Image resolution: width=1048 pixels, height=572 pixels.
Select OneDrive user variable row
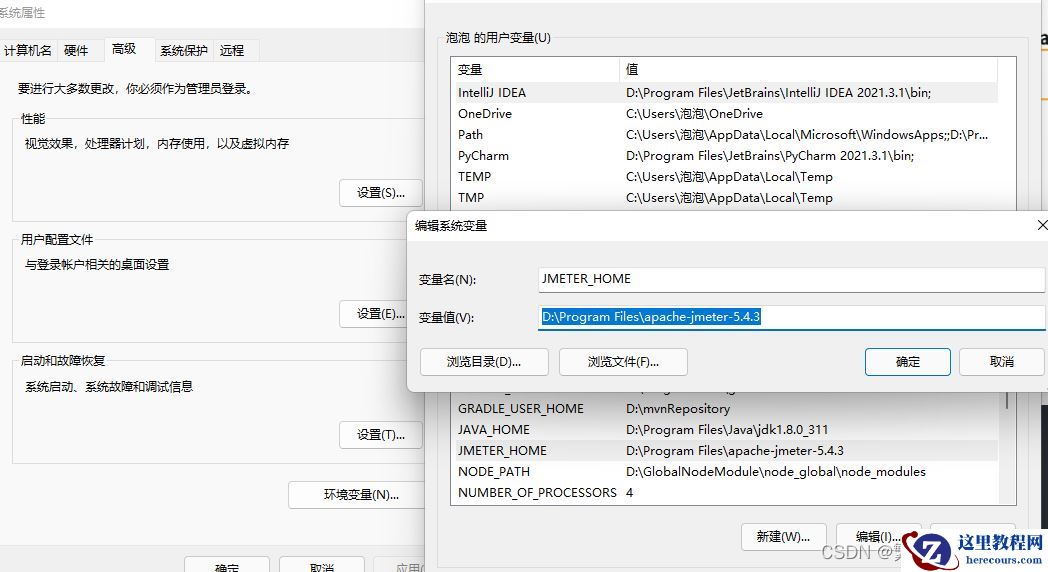click(x=727, y=114)
